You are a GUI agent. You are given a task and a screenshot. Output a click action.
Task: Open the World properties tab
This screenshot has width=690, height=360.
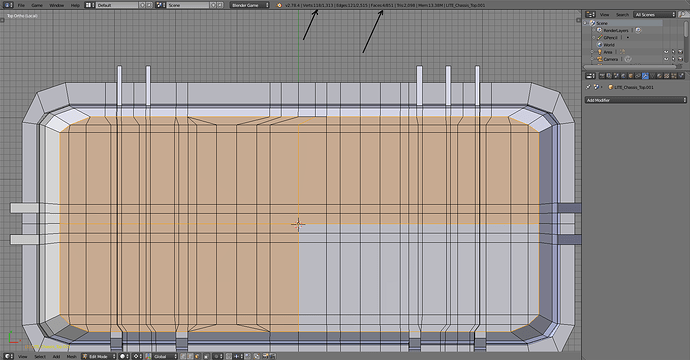point(624,76)
